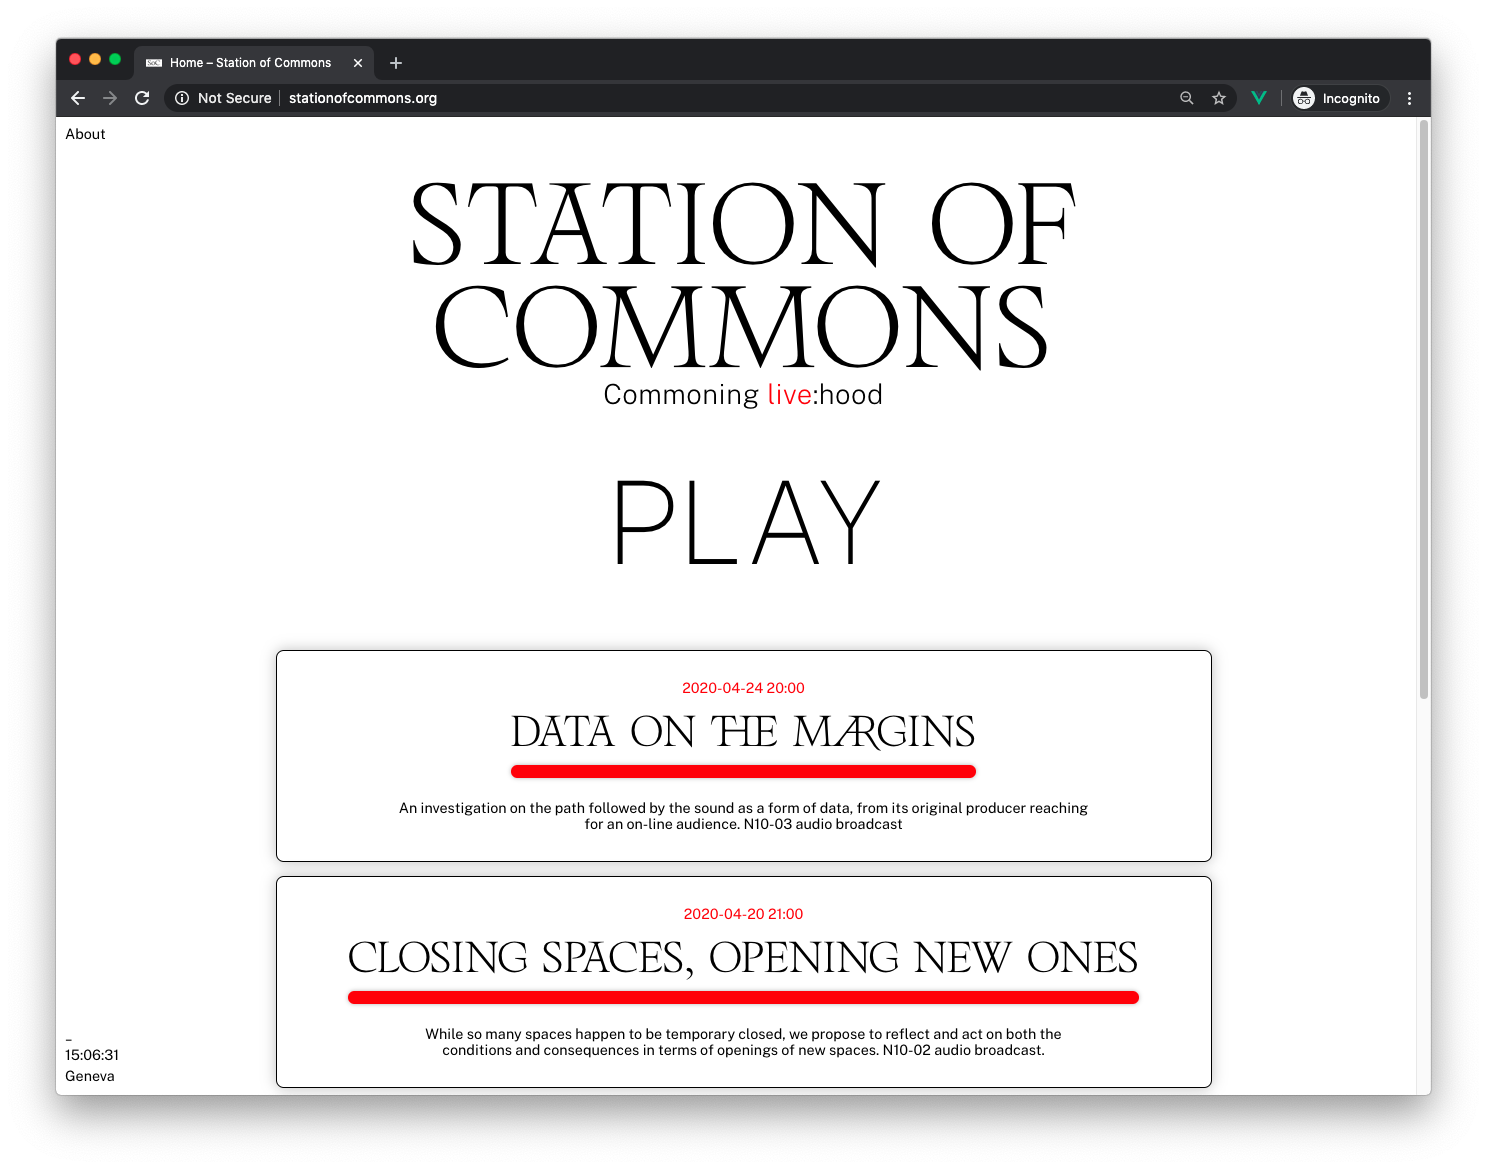Close the Home – Station of Commons tab

point(358,63)
